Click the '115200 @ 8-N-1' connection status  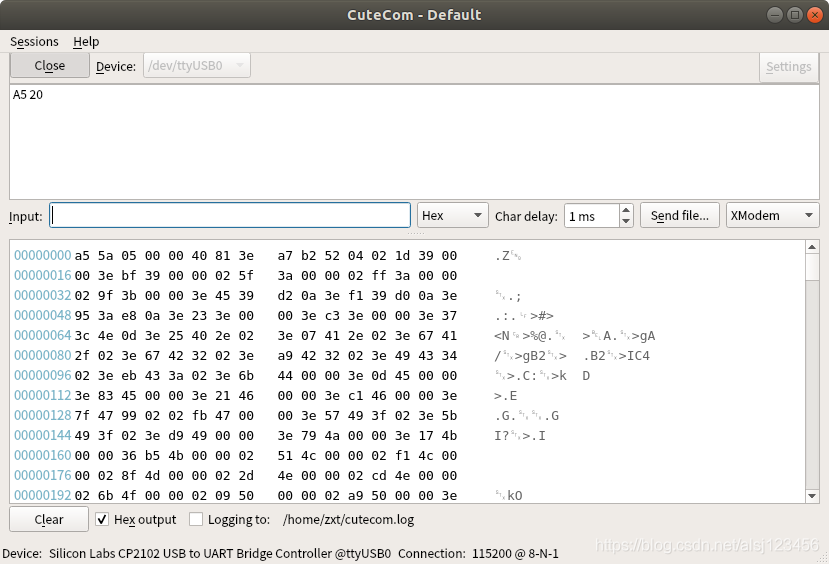tap(515, 553)
